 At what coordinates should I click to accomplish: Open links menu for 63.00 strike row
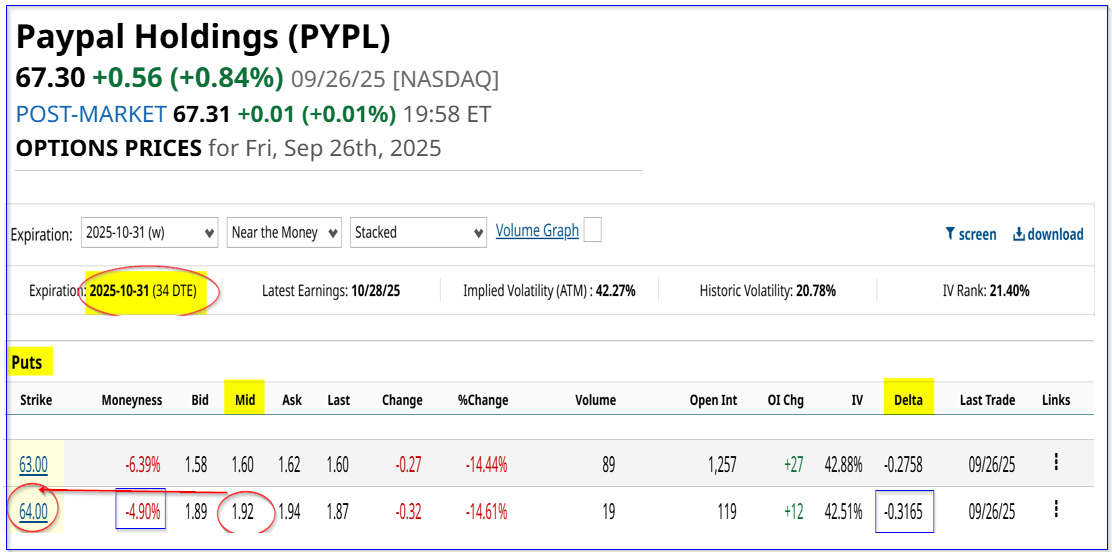(x=1056, y=463)
